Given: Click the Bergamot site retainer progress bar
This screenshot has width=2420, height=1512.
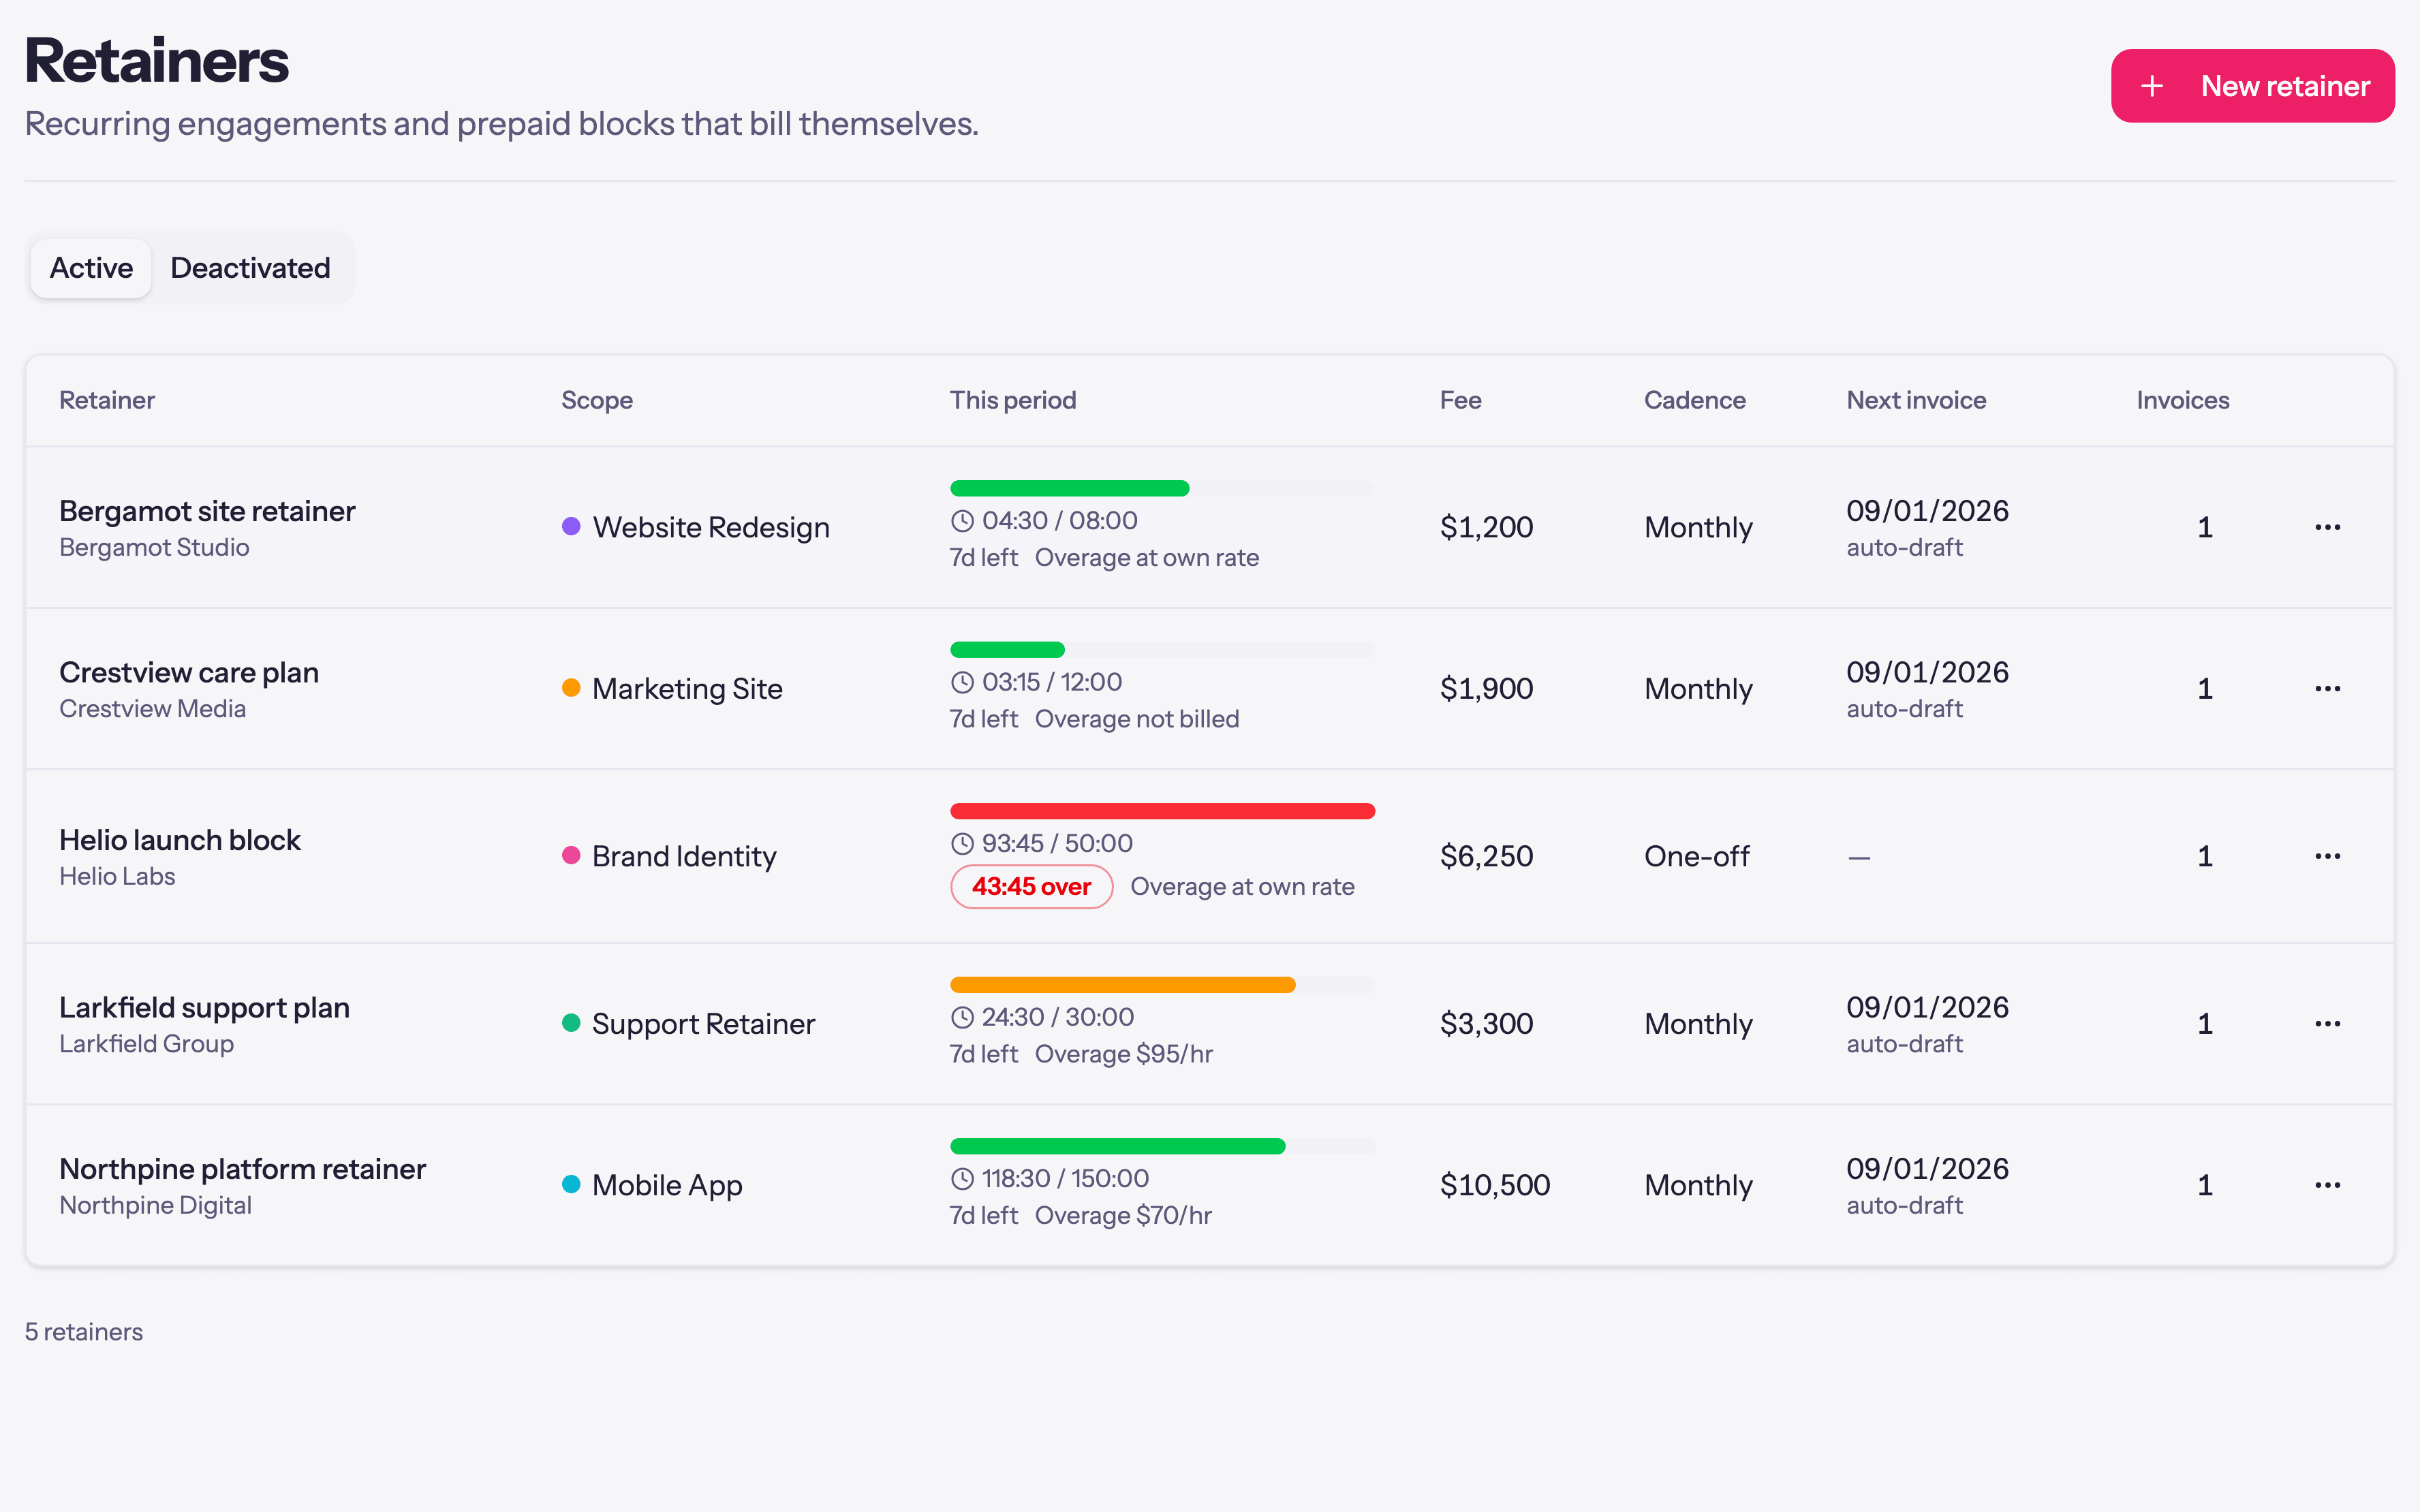Looking at the screenshot, I should tap(1162, 488).
